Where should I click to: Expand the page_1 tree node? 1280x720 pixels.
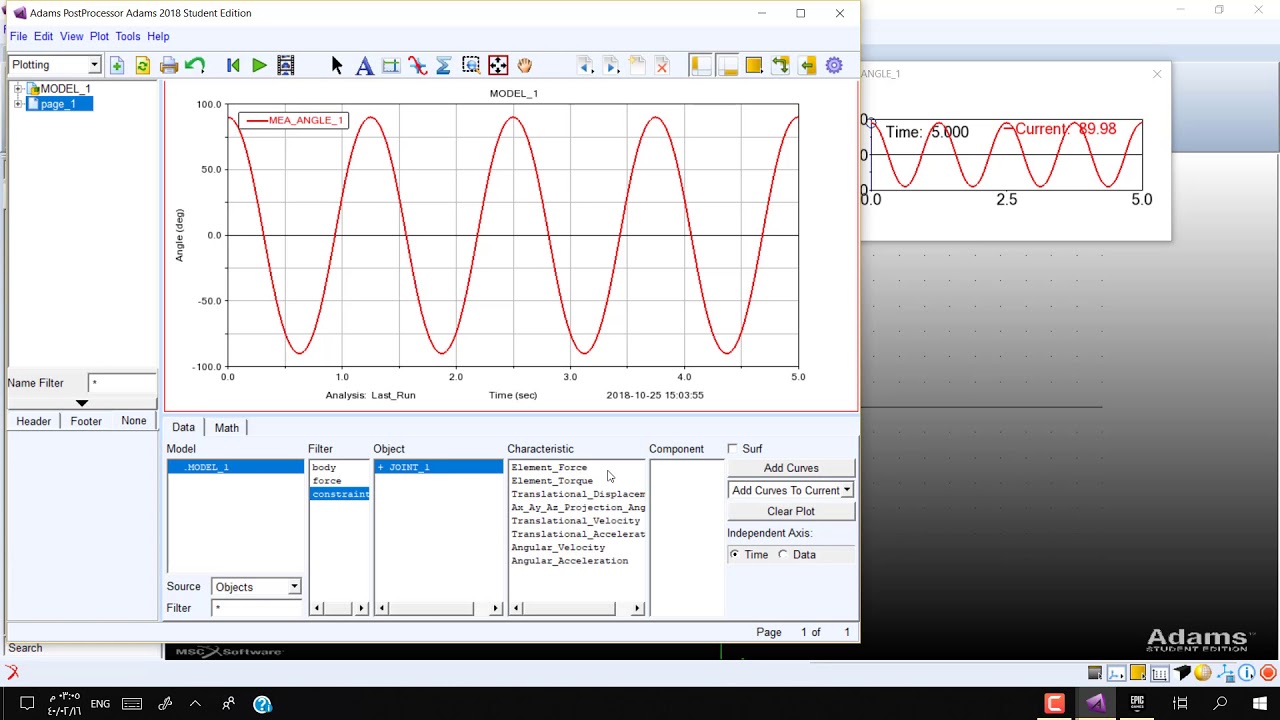coord(18,104)
